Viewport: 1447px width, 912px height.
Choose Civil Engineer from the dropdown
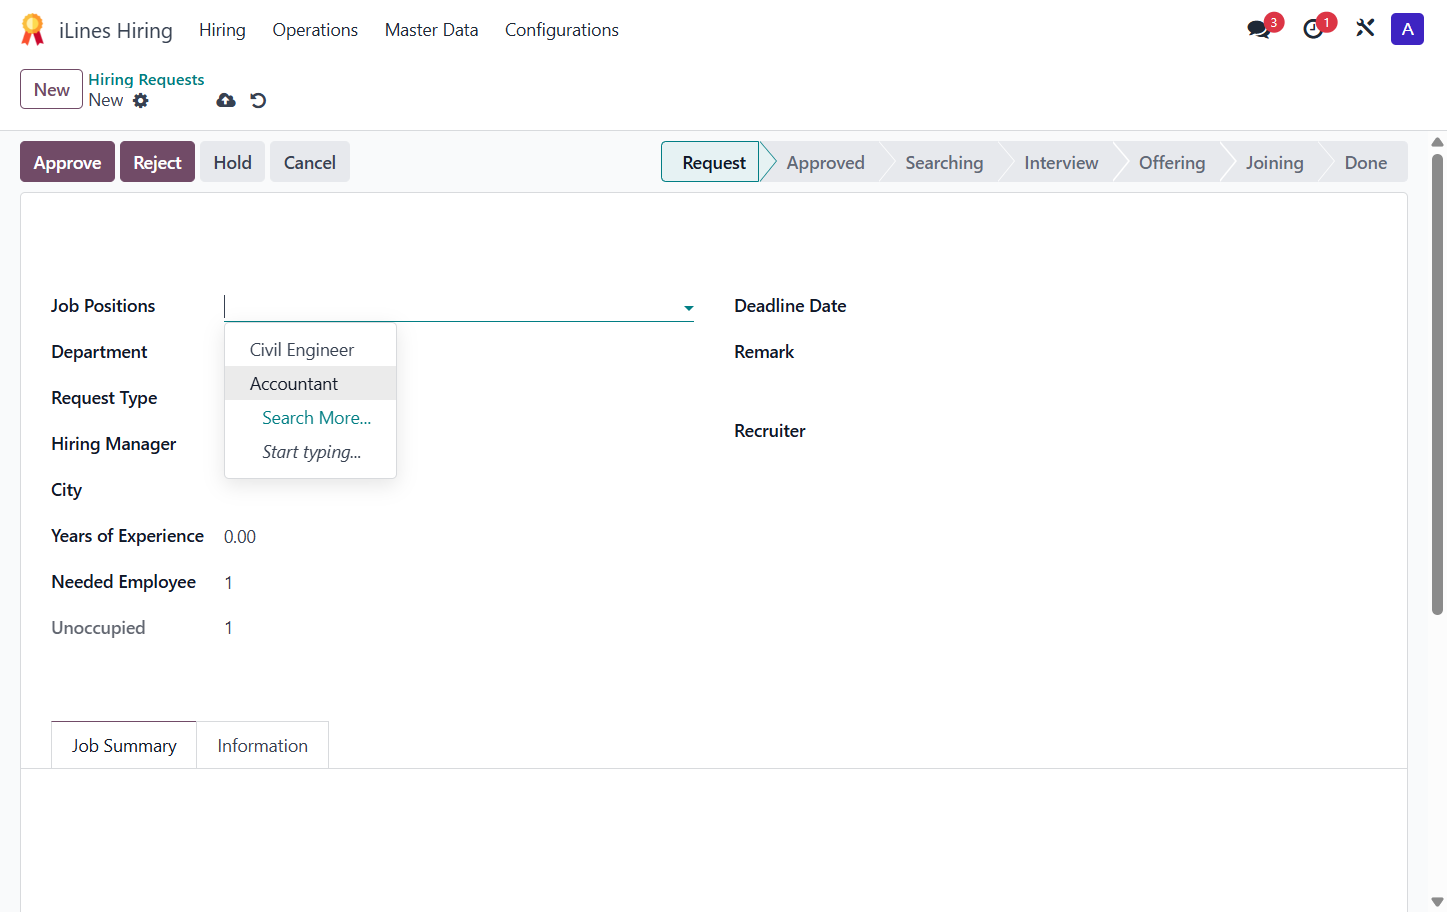(x=310, y=350)
